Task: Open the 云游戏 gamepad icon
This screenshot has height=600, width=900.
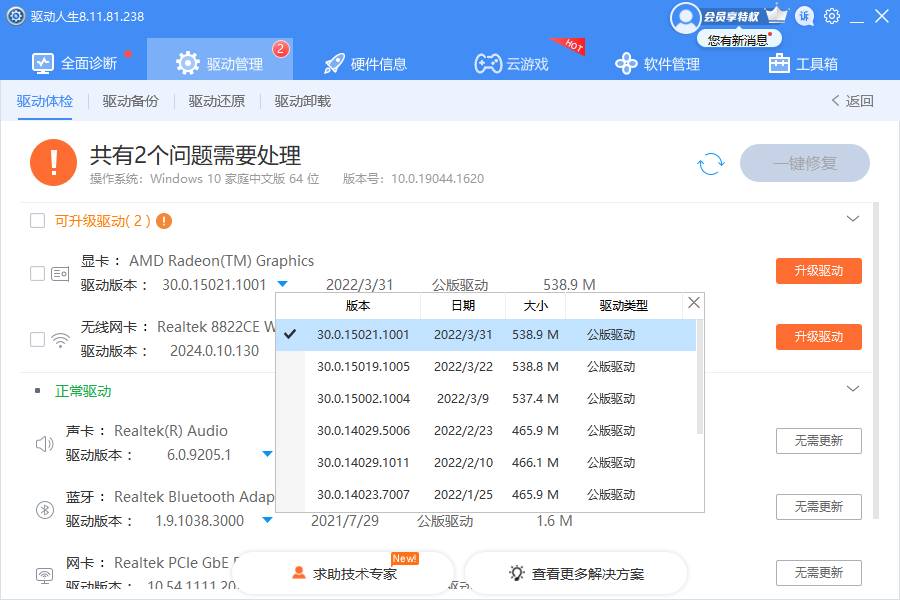Action: click(x=487, y=64)
